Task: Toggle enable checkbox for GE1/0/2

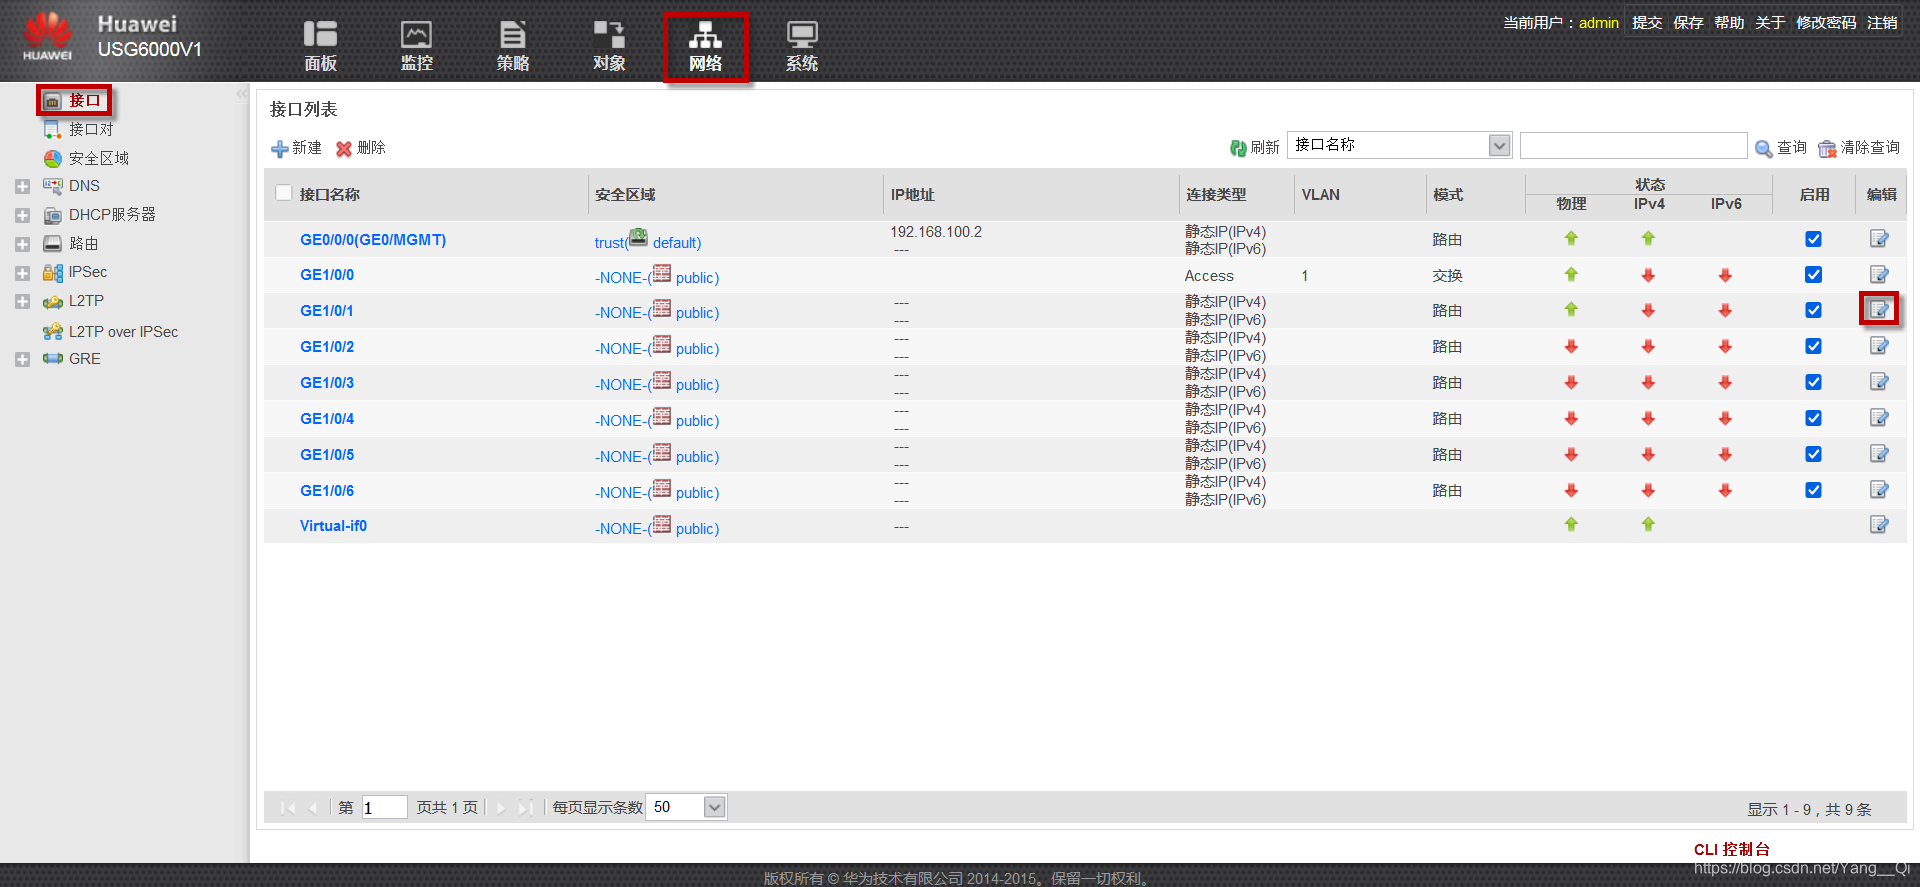Action: [x=1813, y=347]
